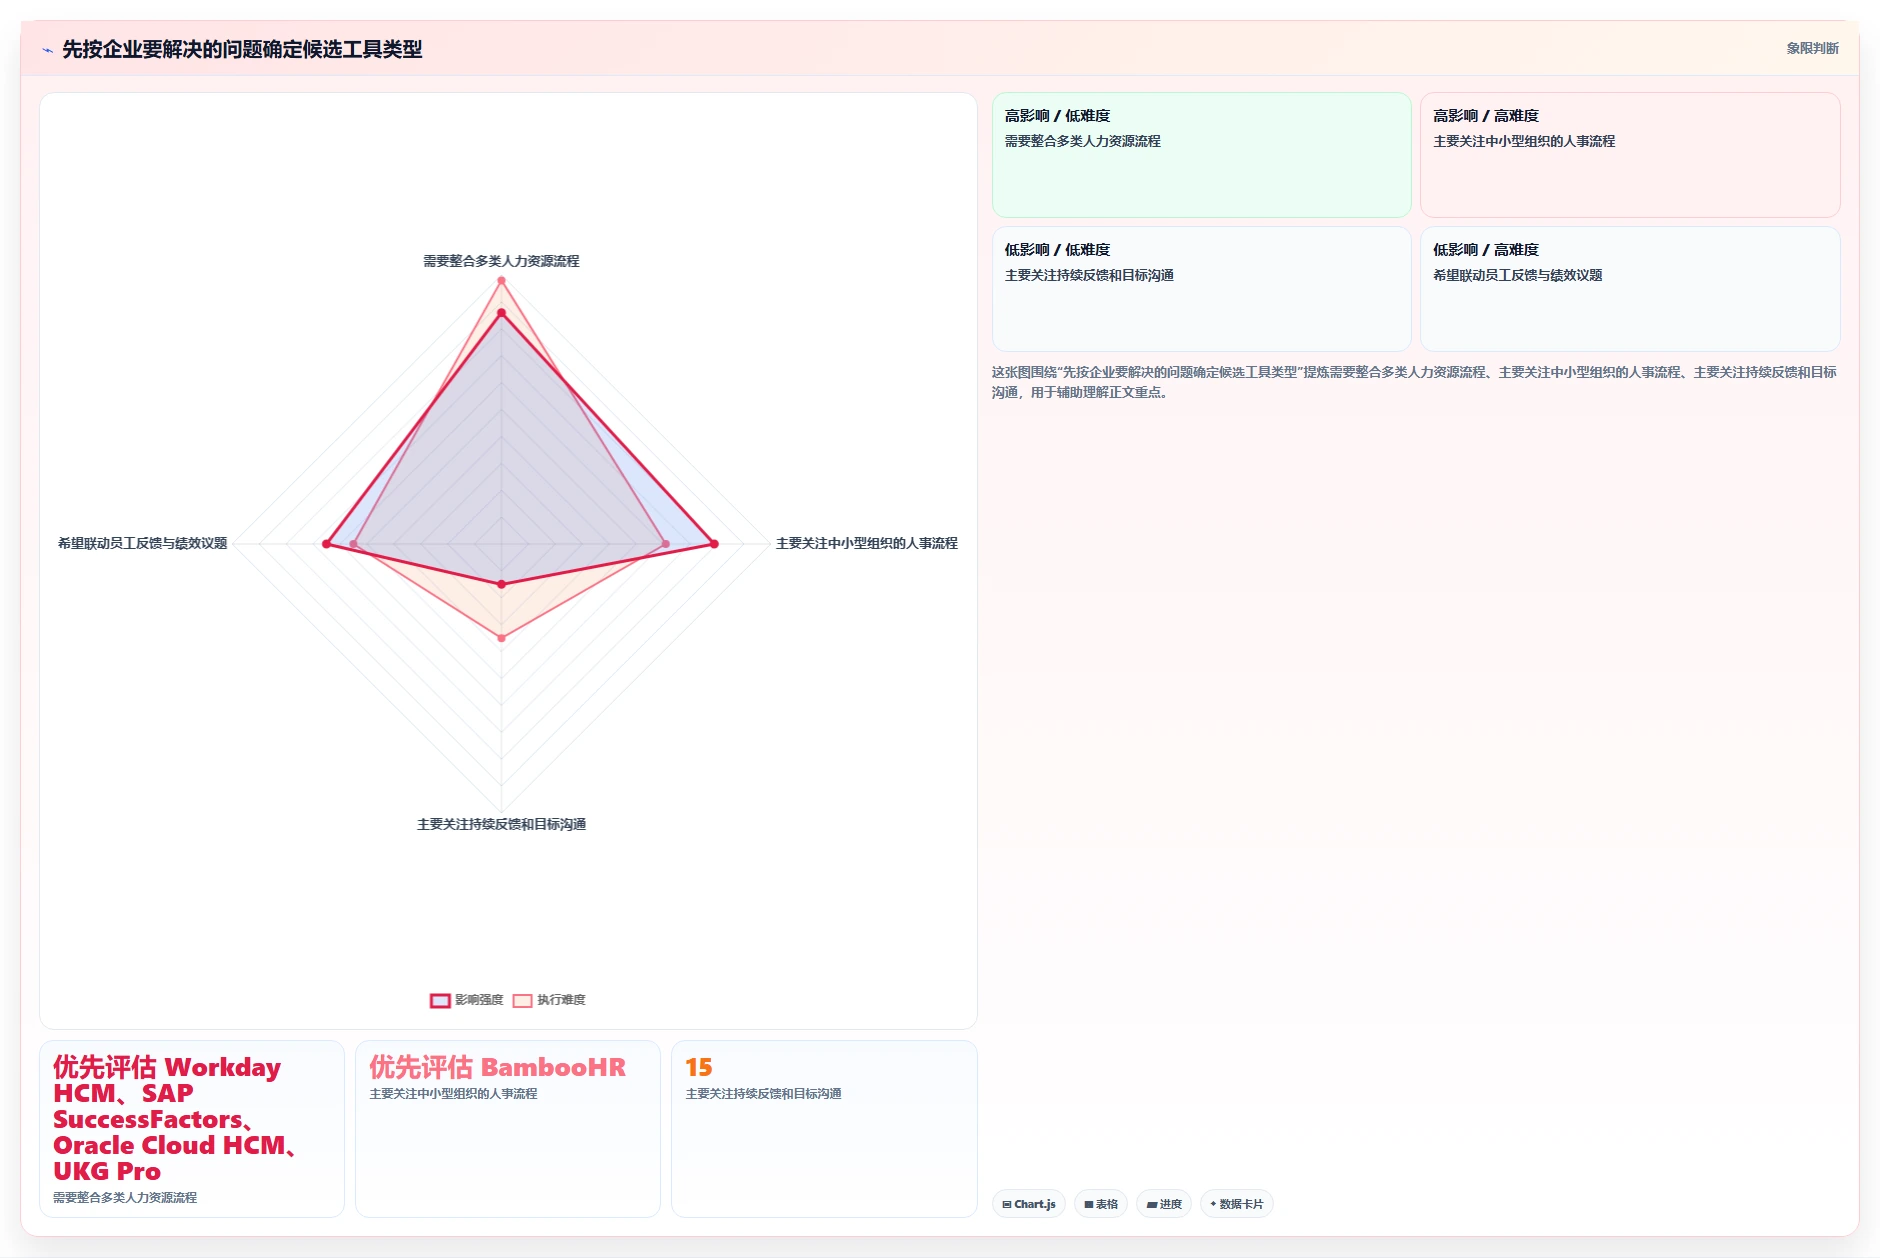
Task: Click the Chart.js tag
Action: 1029,1204
